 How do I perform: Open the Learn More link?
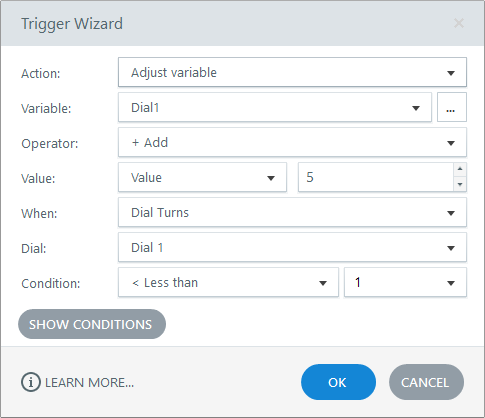tap(89, 382)
